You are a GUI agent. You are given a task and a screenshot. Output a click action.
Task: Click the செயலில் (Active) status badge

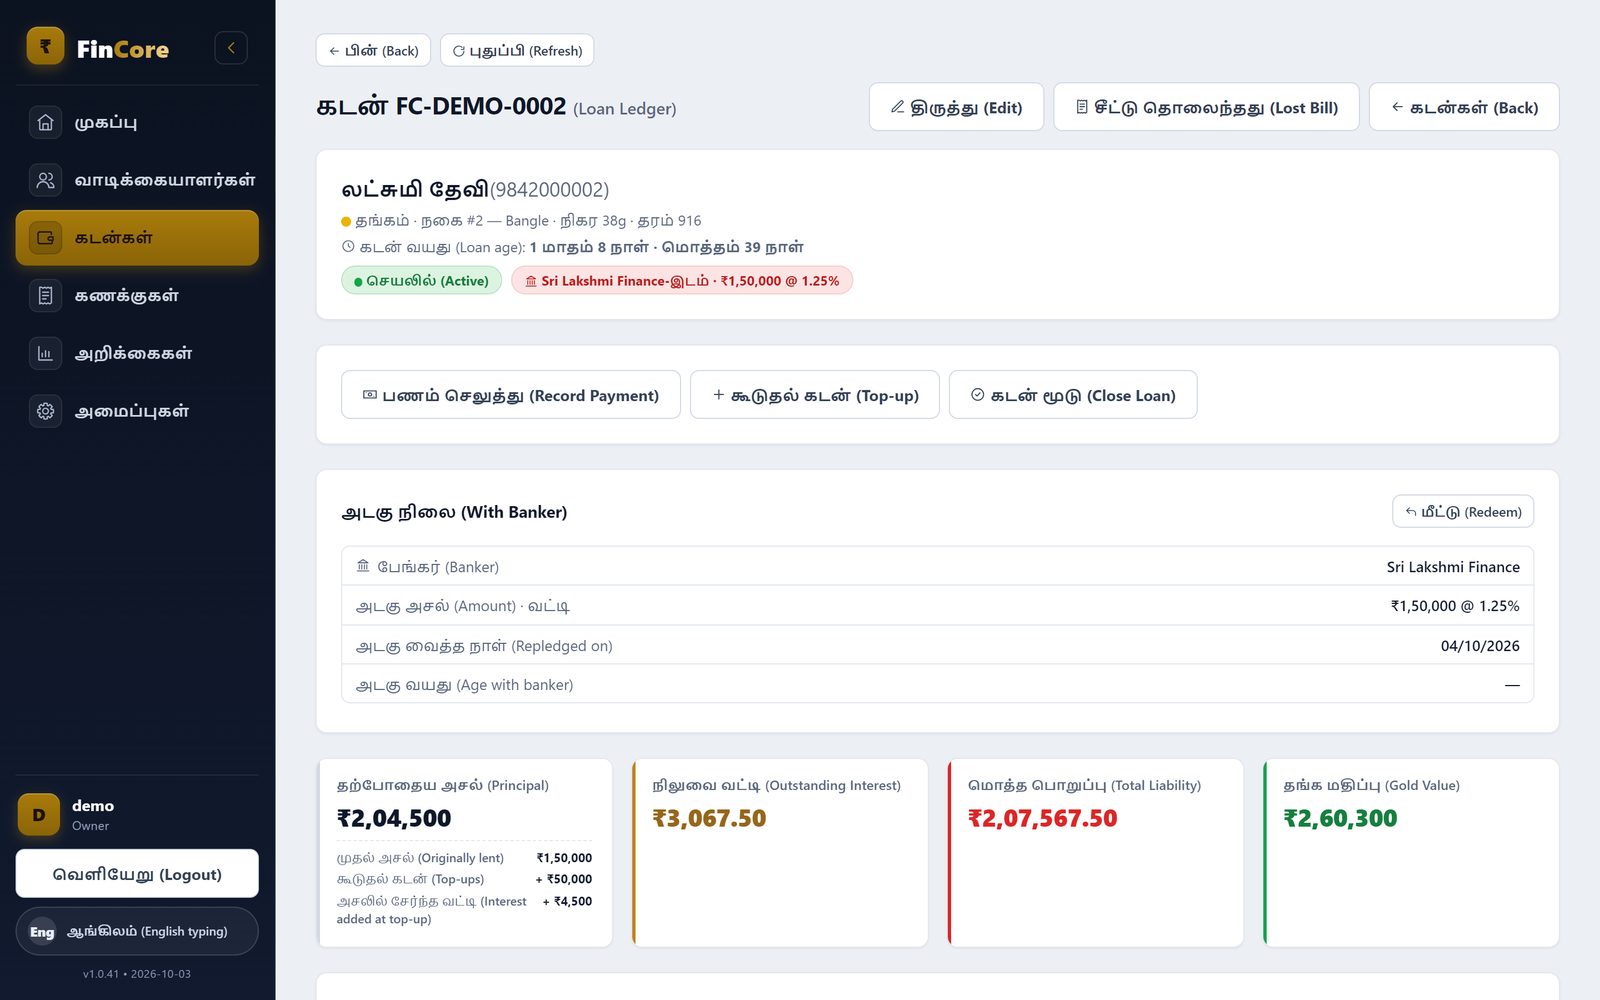click(x=421, y=281)
